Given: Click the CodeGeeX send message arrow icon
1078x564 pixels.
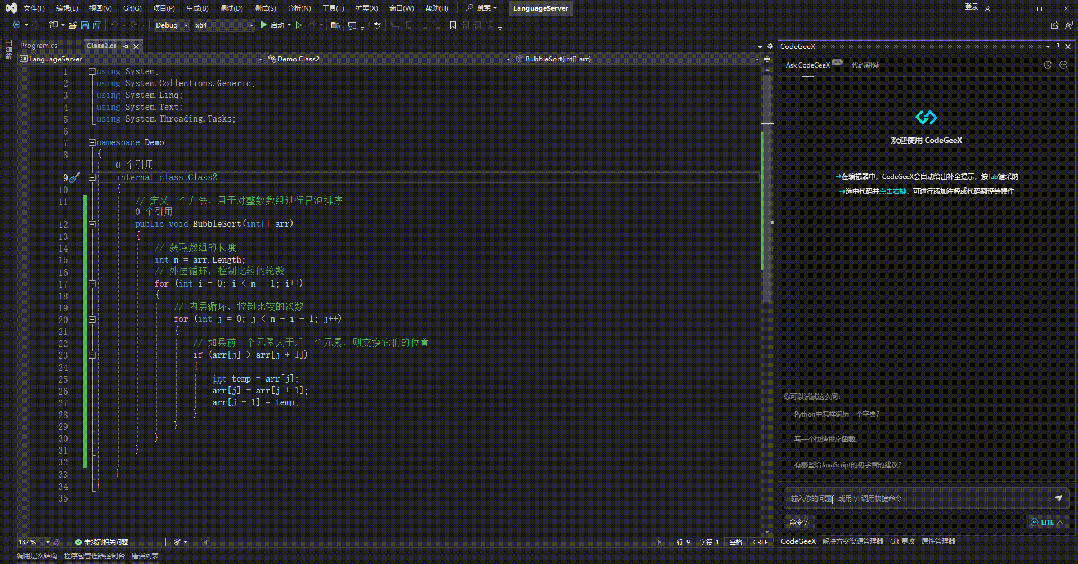Looking at the screenshot, I should pos(1059,498).
